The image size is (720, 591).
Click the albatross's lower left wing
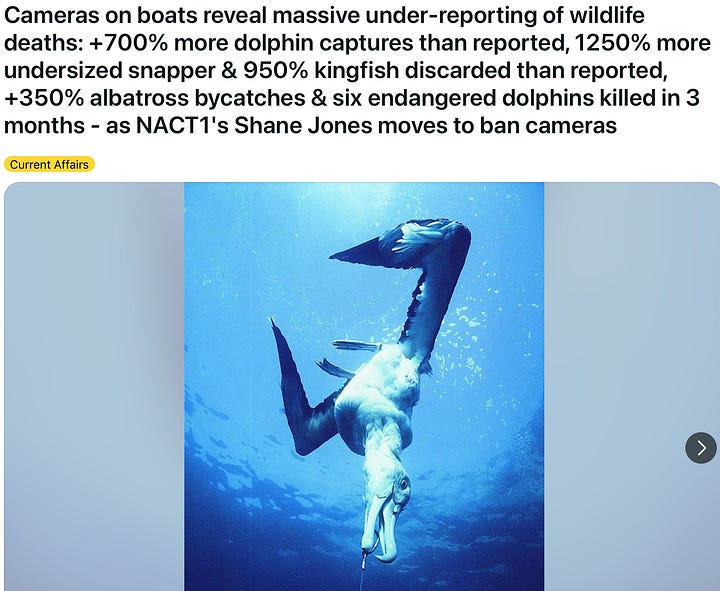point(301,390)
